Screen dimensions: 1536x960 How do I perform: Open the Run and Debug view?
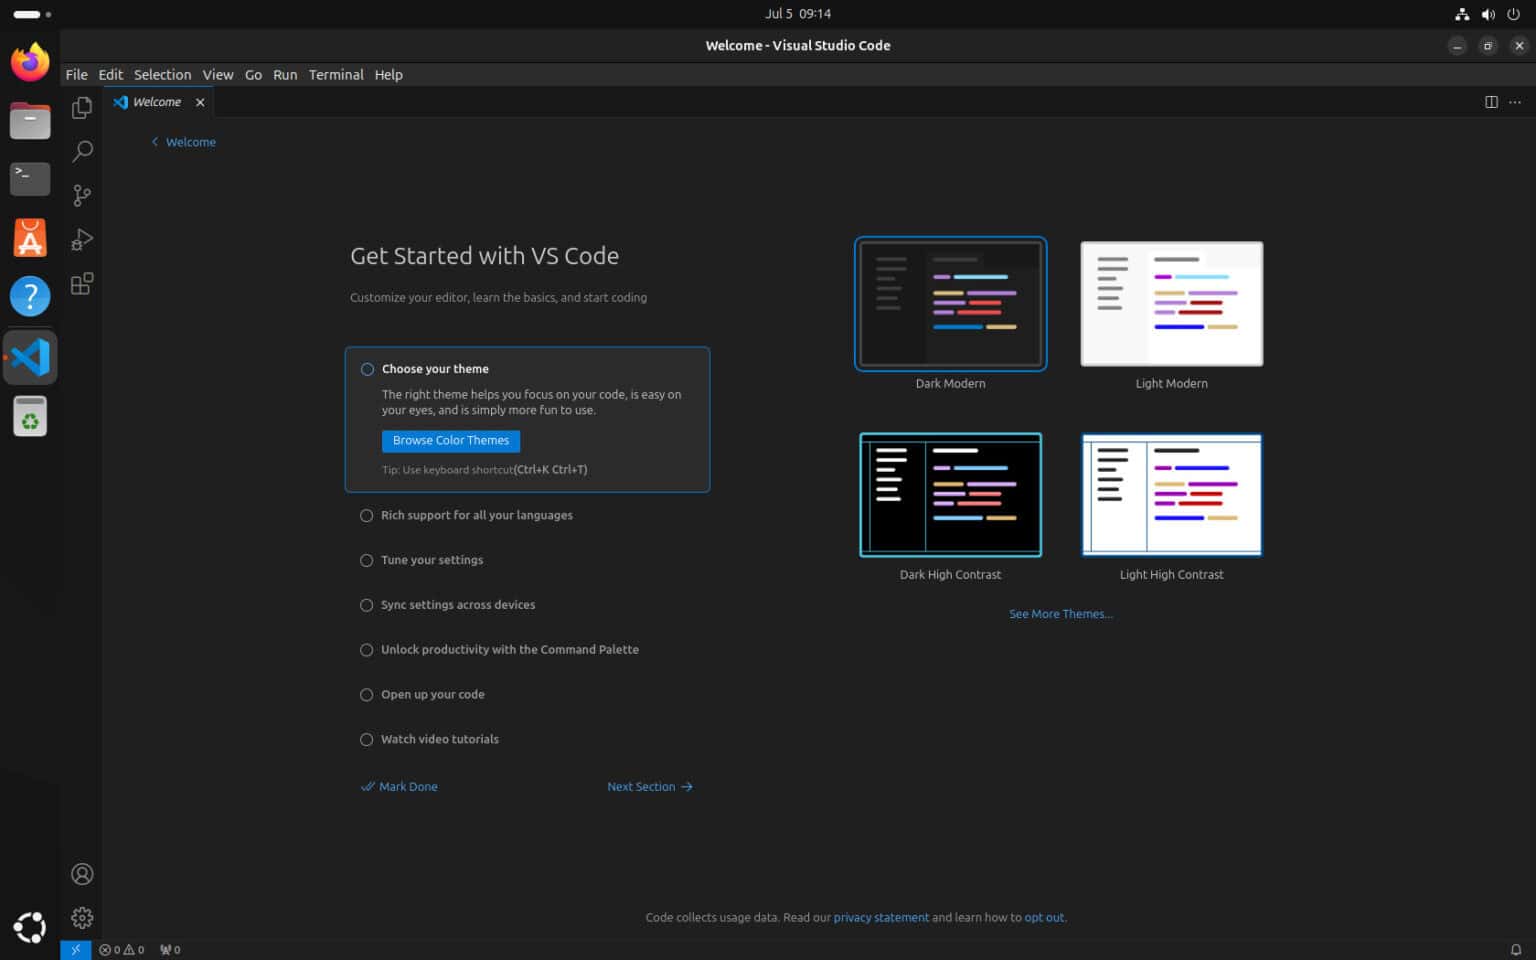coord(82,239)
